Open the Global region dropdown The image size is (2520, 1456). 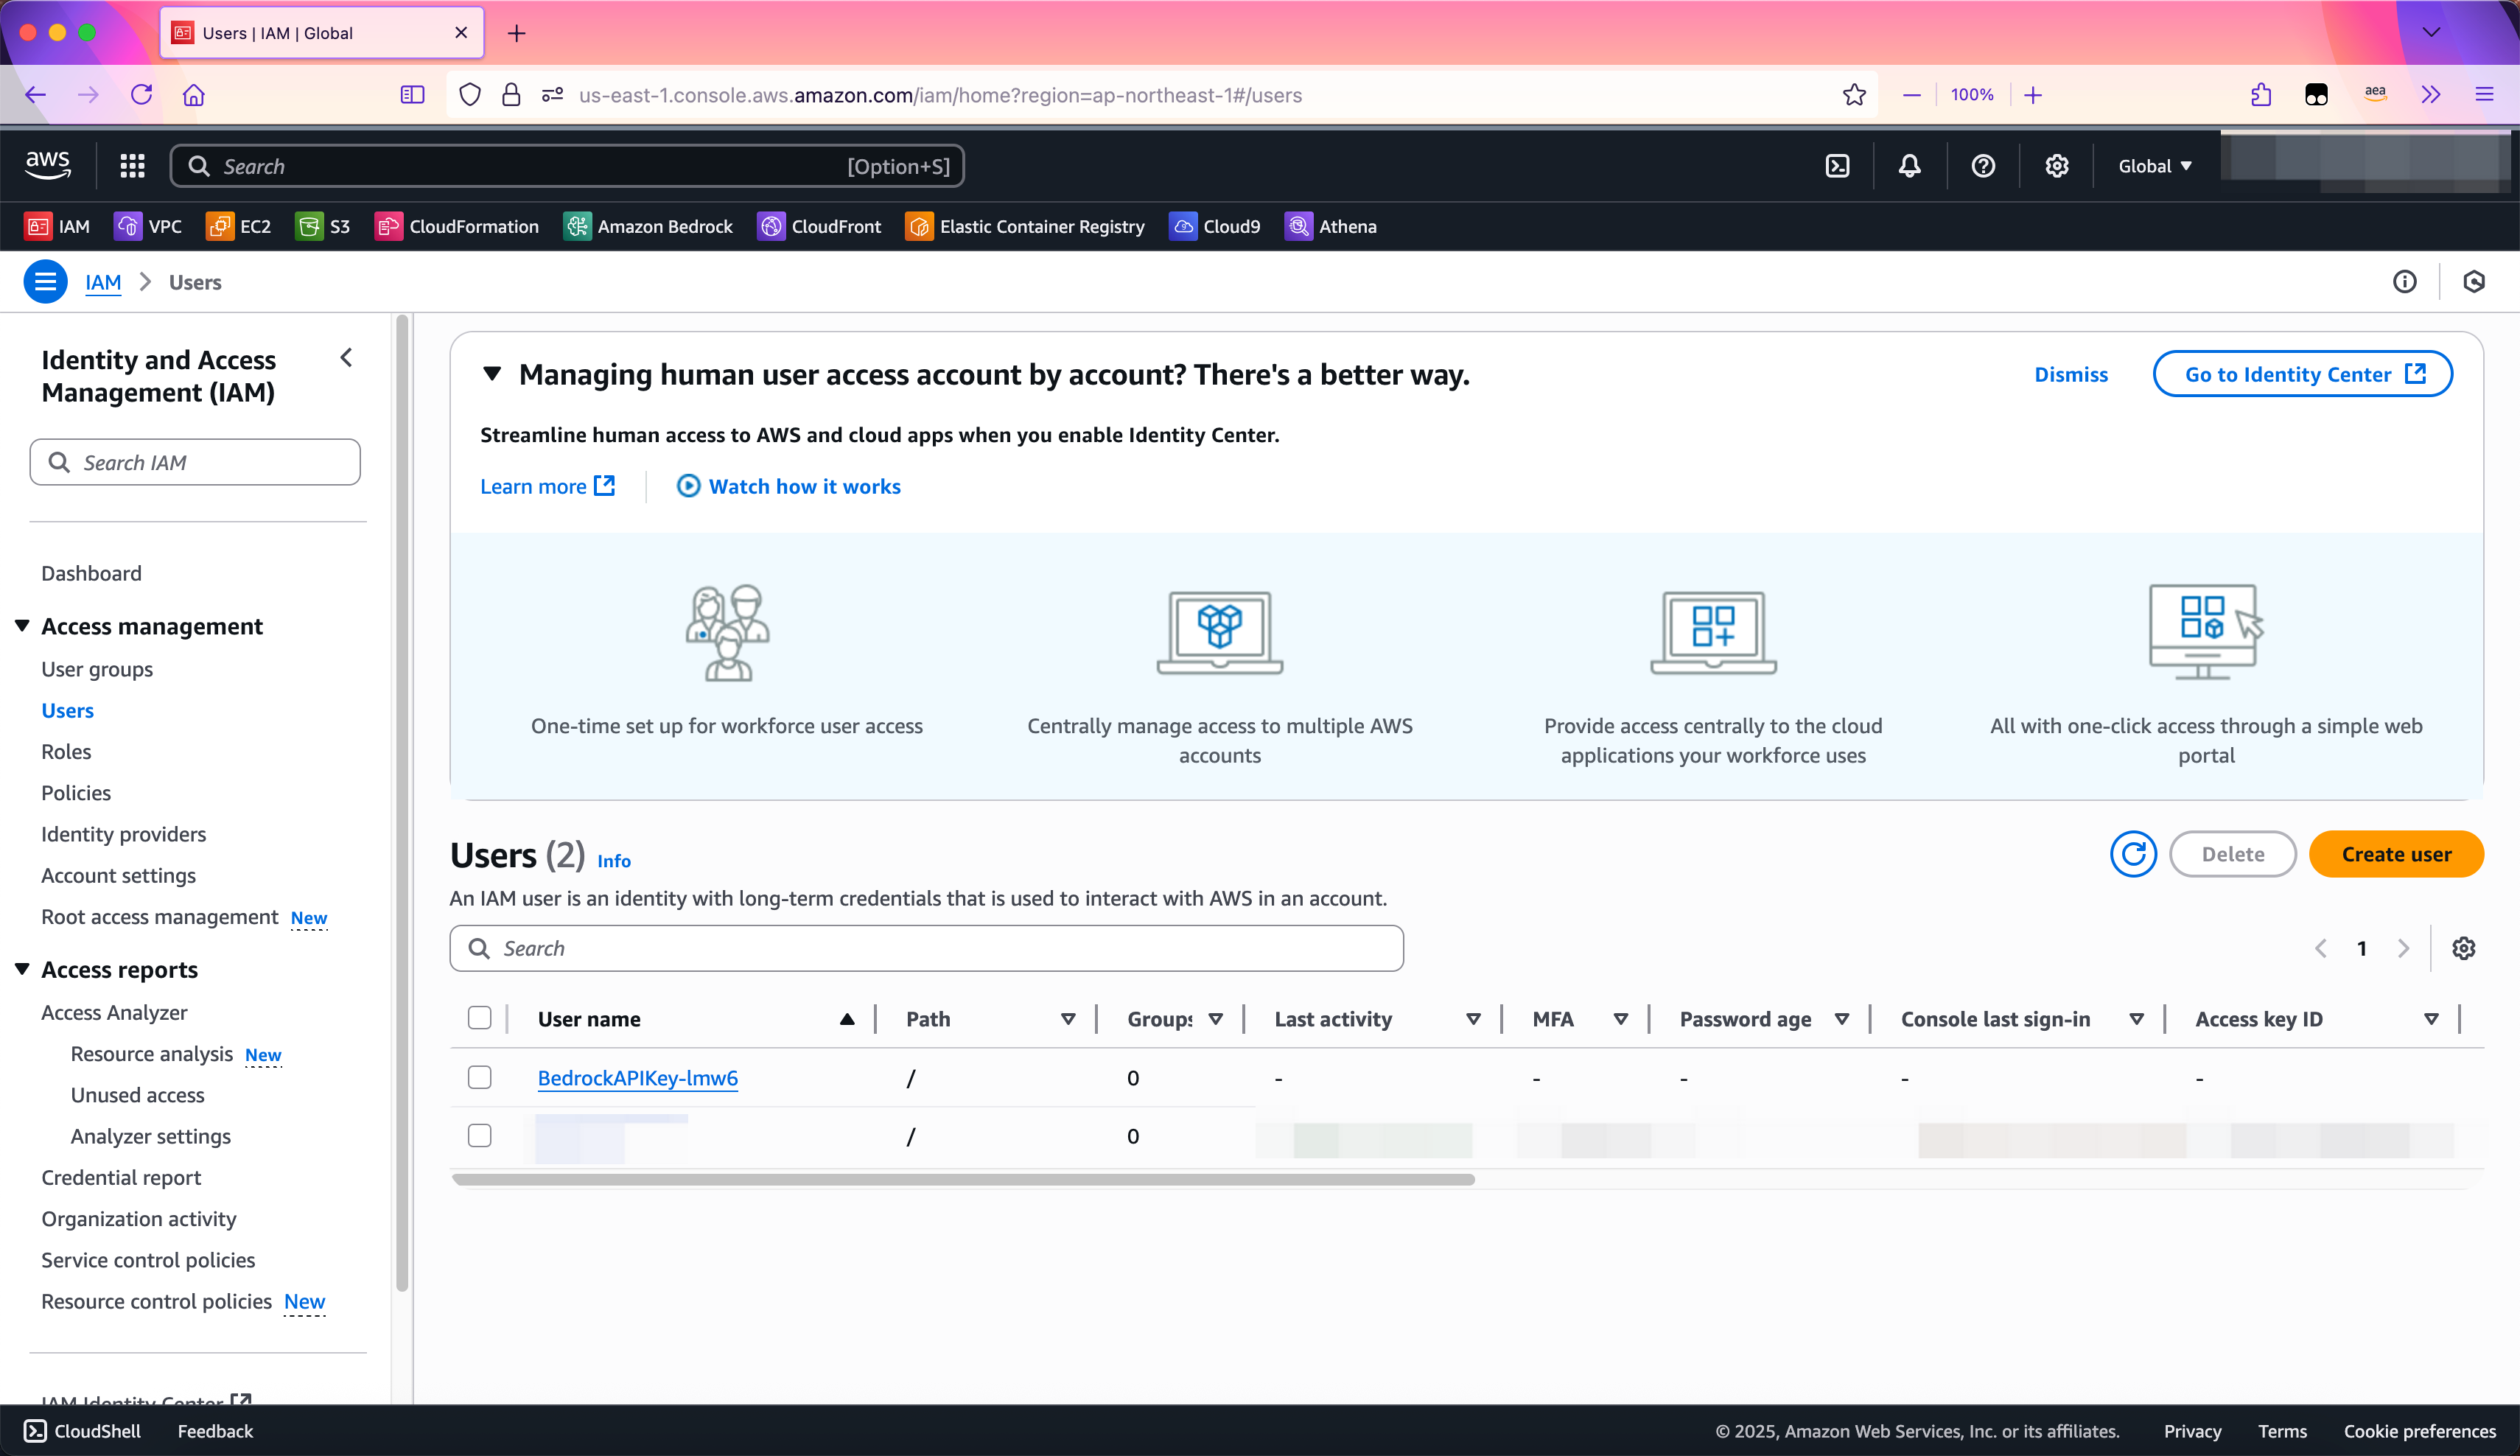point(2154,166)
